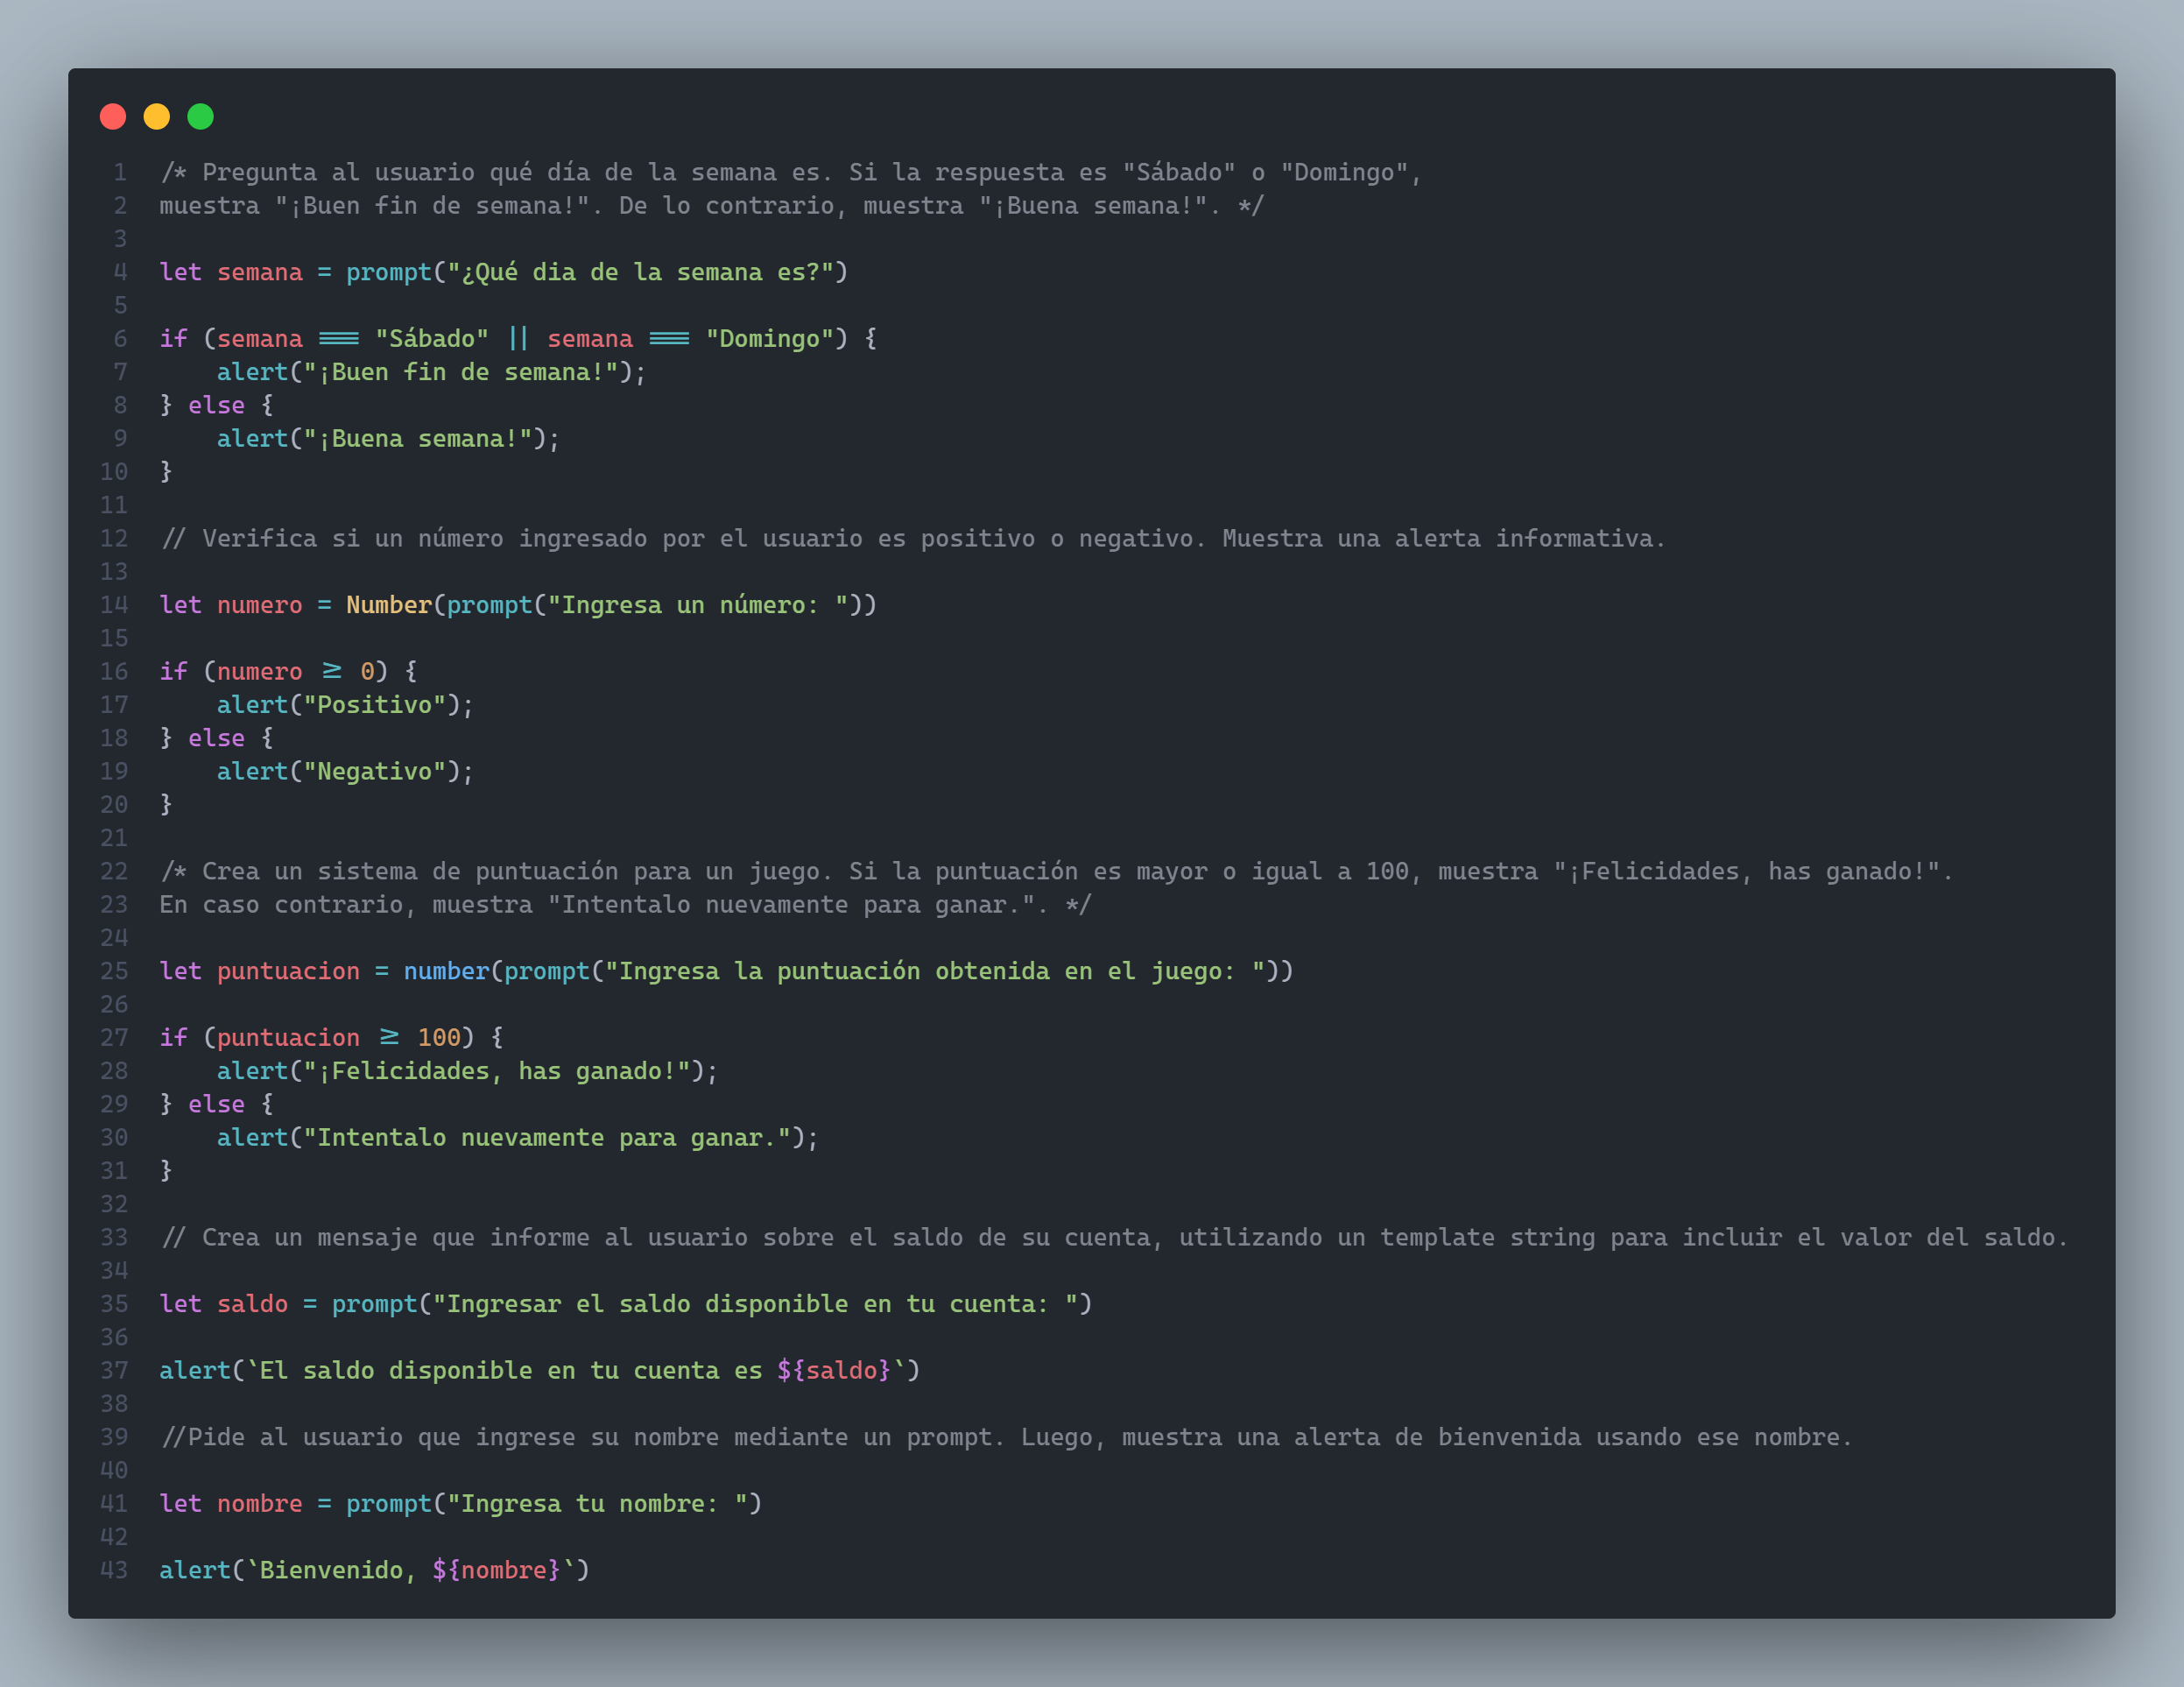
Task: Click alert("Positivo") on line 17
Action: pos(346,705)
